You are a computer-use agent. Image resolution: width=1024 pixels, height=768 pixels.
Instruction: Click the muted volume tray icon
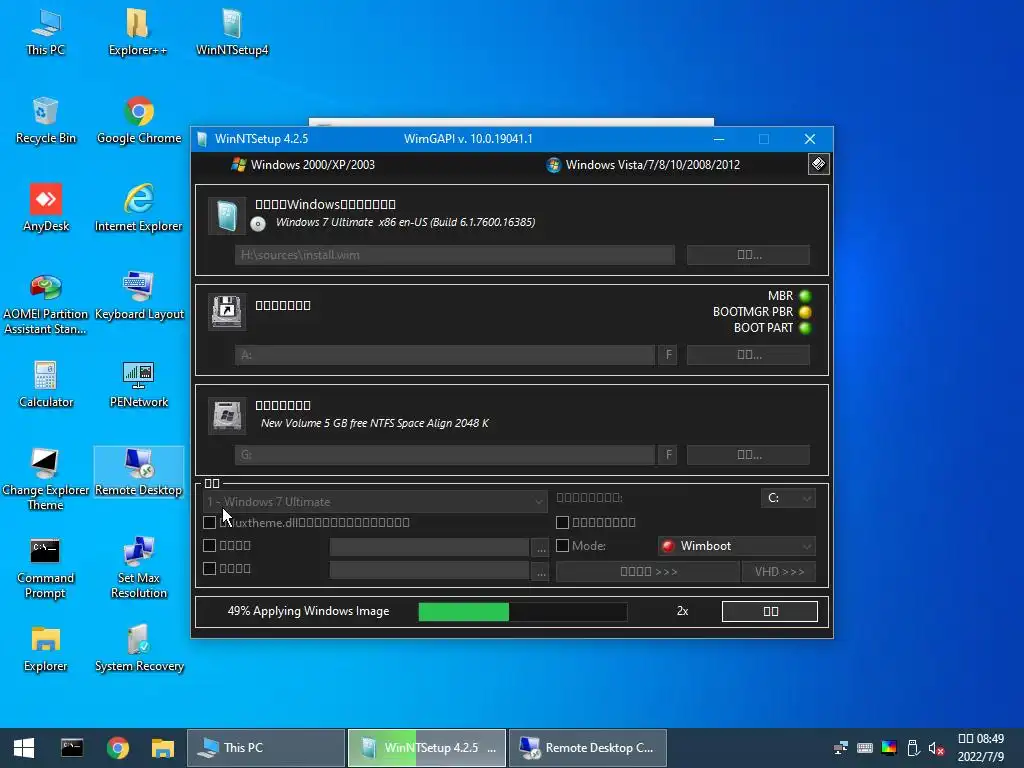(936, 748)
